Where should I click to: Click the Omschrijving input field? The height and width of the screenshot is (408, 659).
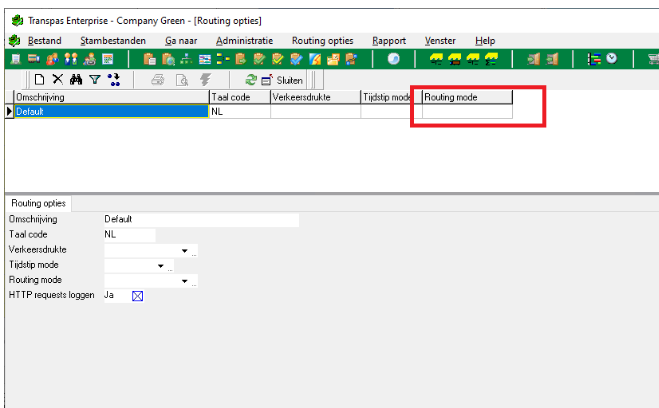point(200,219)
